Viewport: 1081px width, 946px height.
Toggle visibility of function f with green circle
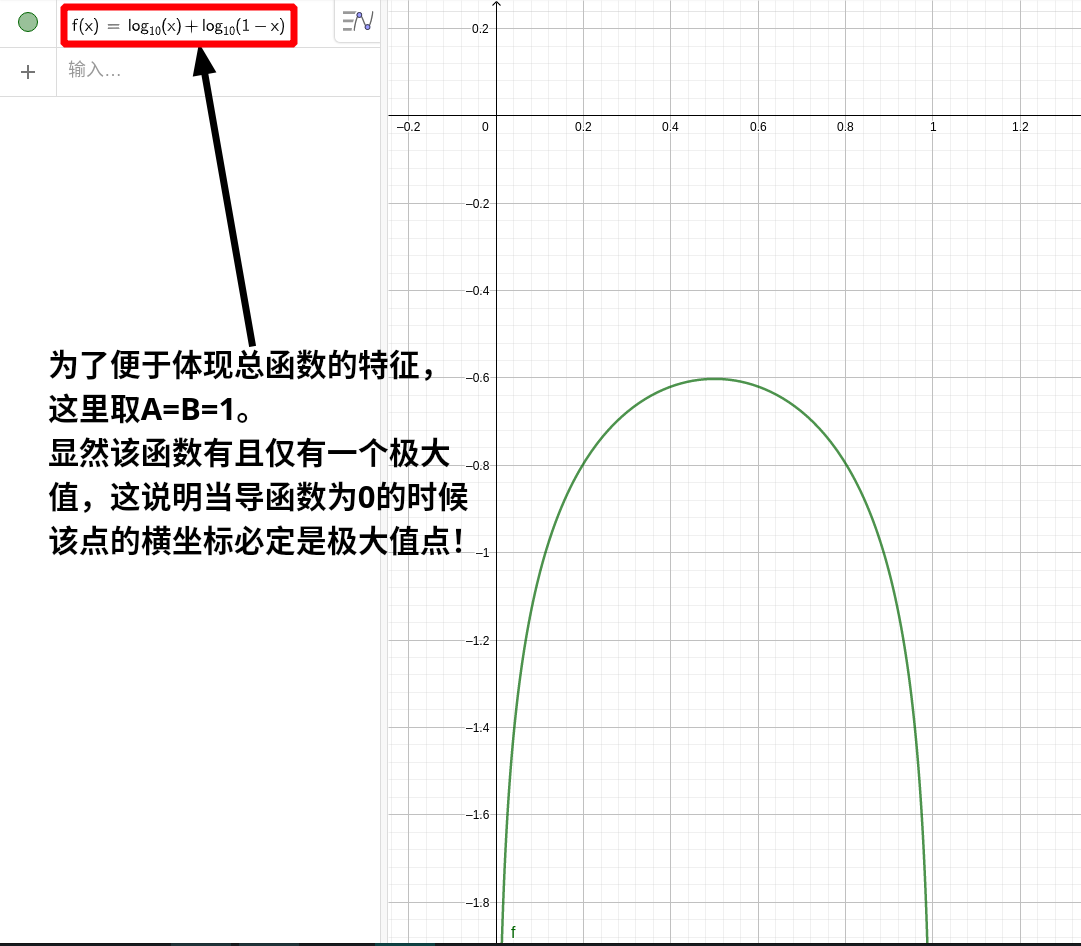coord(28,22)
